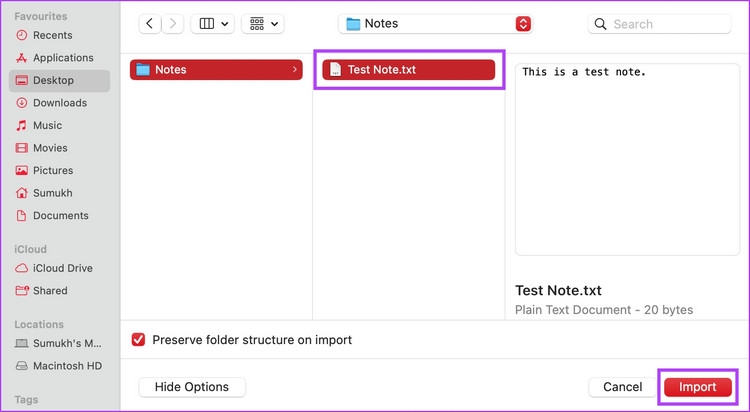Click the file preview text area

click(x=628, y=159)
